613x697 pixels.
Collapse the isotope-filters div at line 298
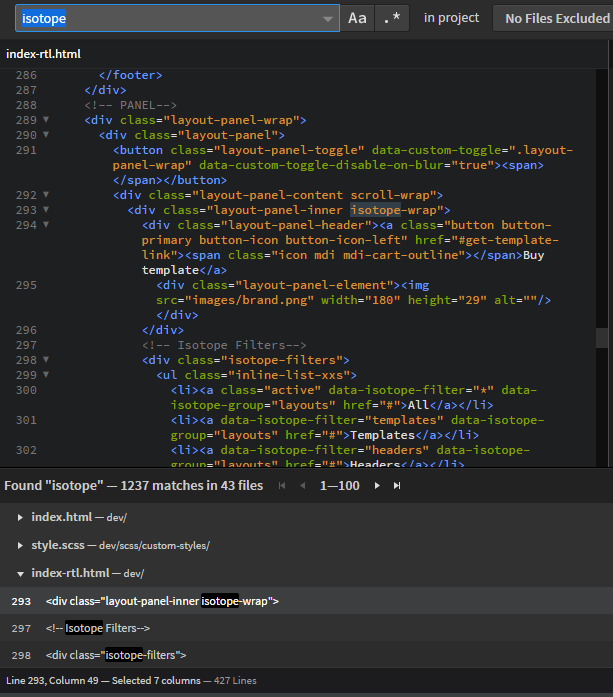46,360
